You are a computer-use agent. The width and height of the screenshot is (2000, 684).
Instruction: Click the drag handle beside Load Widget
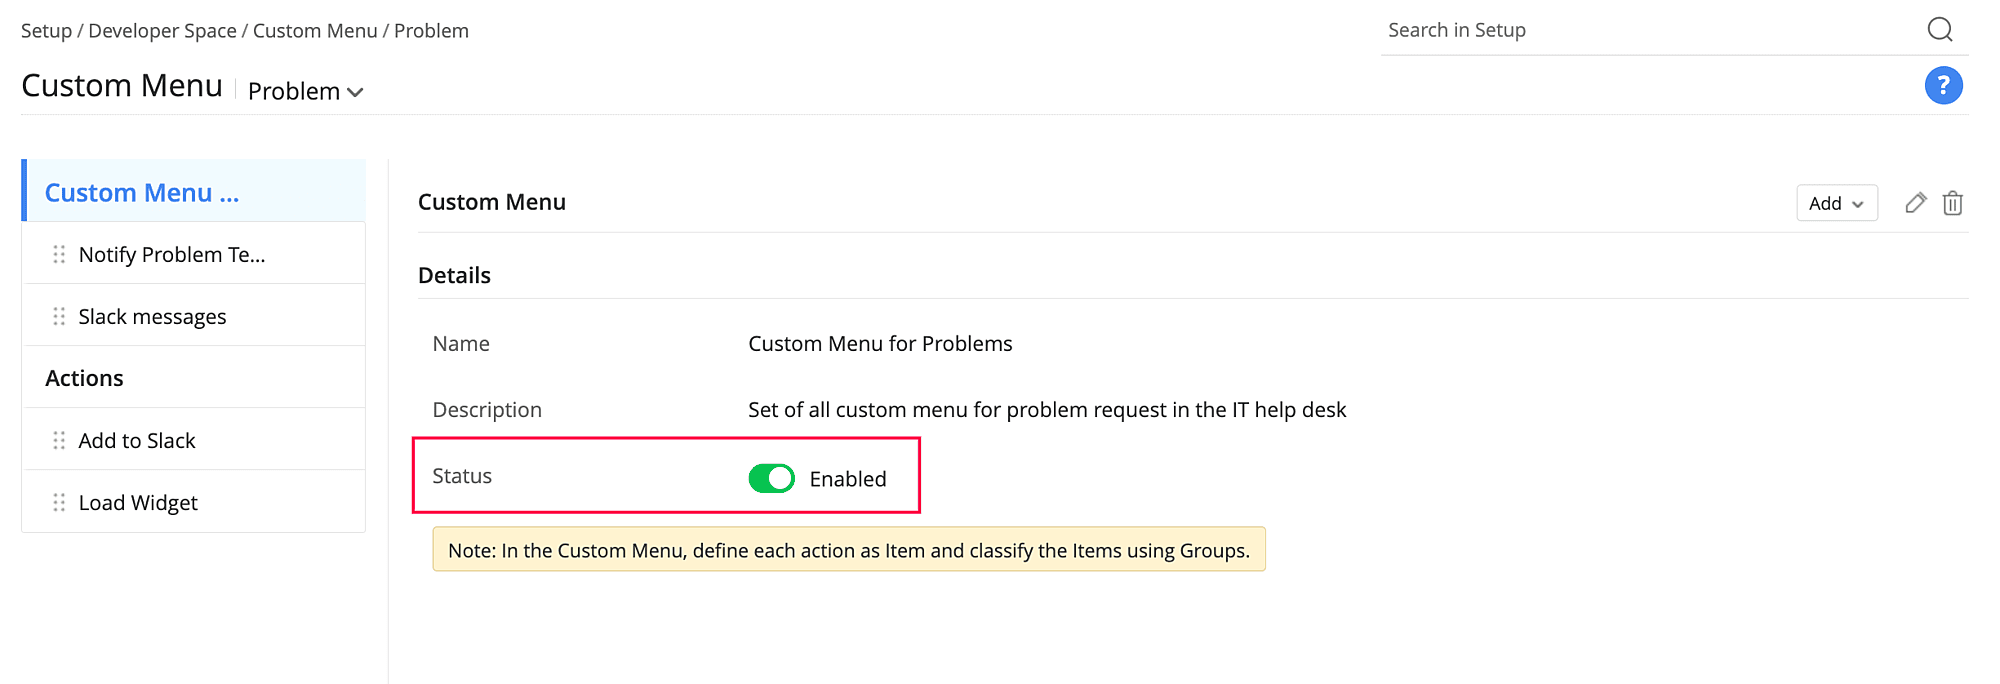[59, 503]
